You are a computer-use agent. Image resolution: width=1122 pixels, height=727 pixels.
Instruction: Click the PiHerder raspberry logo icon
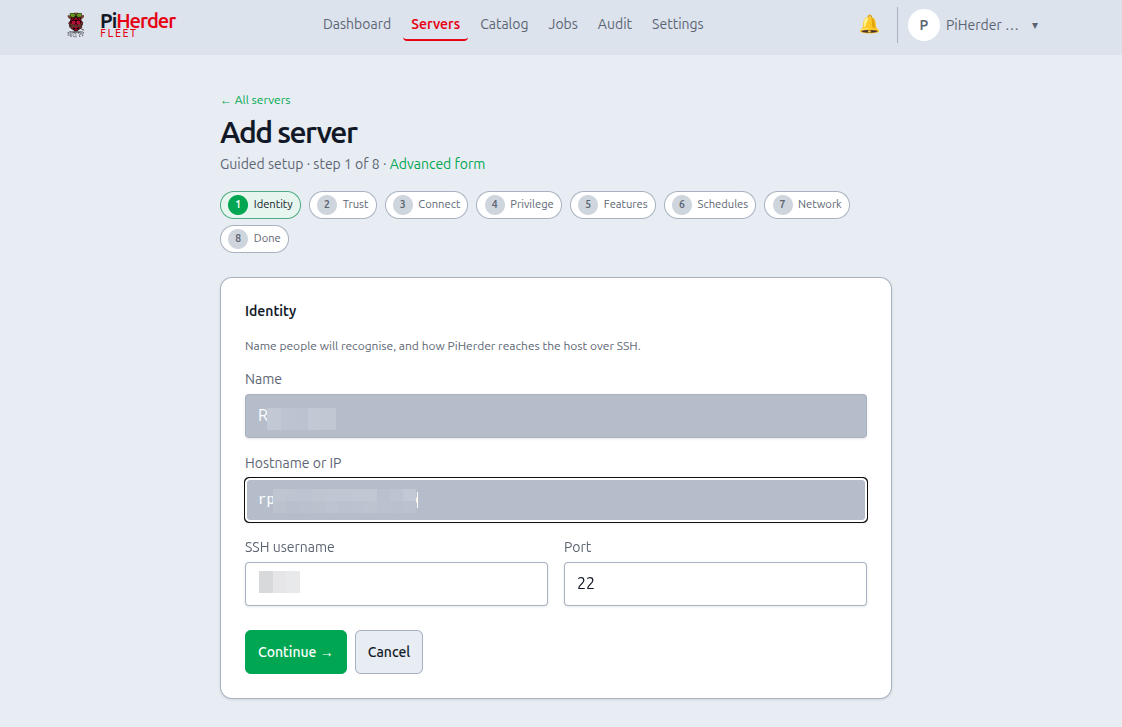pos(76,24)
